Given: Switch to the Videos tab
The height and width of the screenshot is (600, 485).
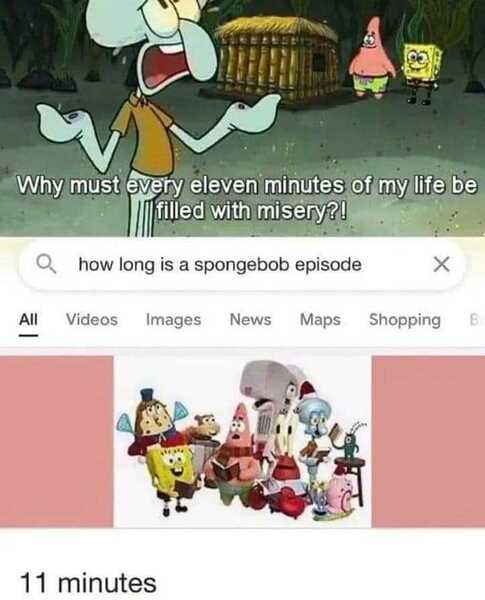Looking at the screenshot, I should [x=92, y=320].
